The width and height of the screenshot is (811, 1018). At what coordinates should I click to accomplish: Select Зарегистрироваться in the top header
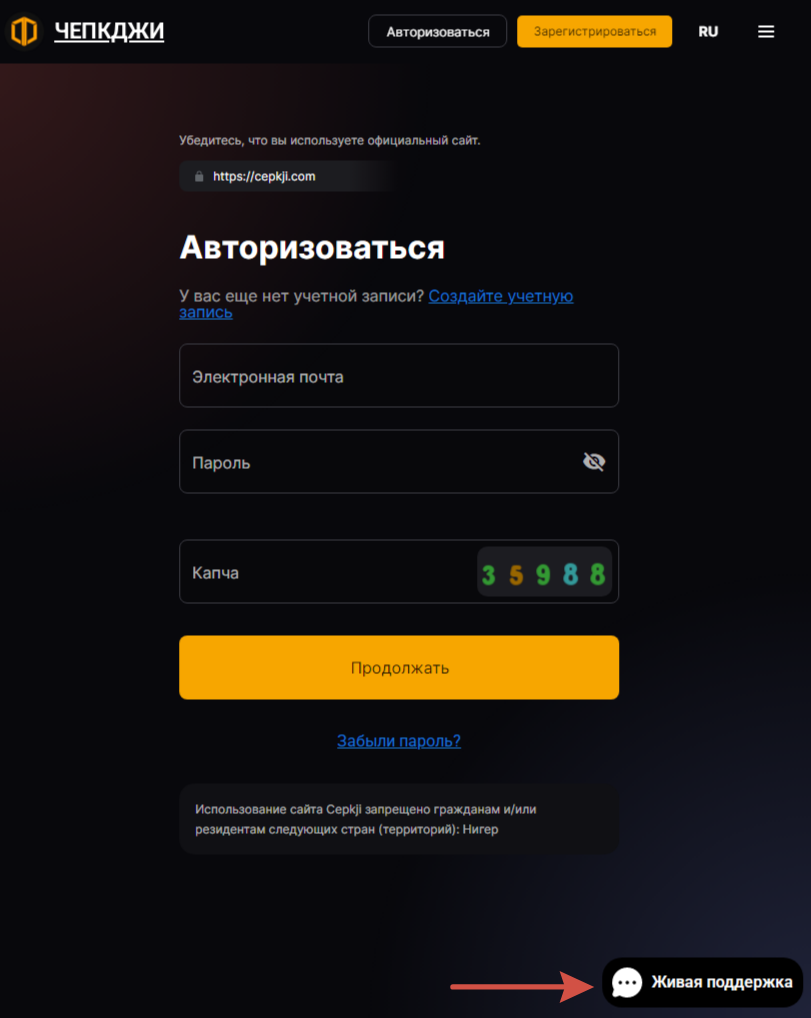click(594, 31)
